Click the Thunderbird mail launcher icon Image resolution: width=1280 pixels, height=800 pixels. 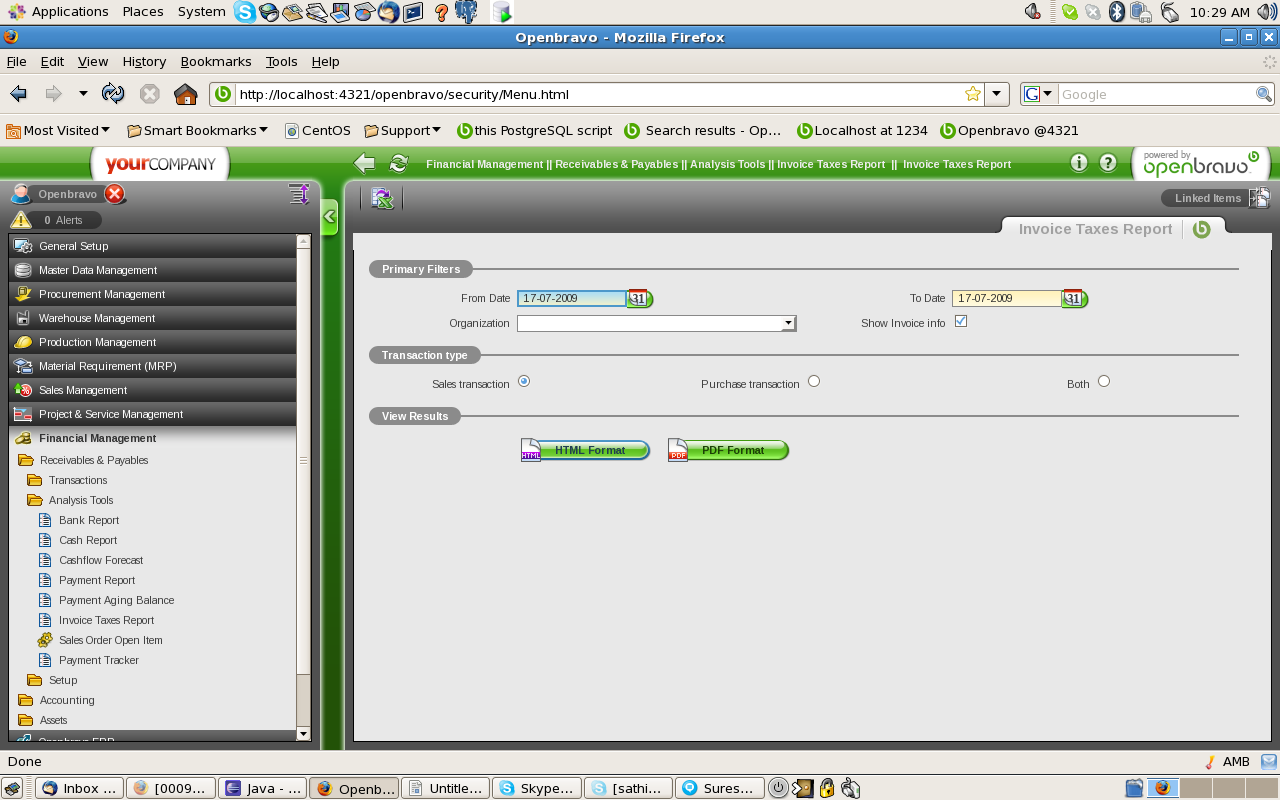pyautogui.click(x=388, y=12)
